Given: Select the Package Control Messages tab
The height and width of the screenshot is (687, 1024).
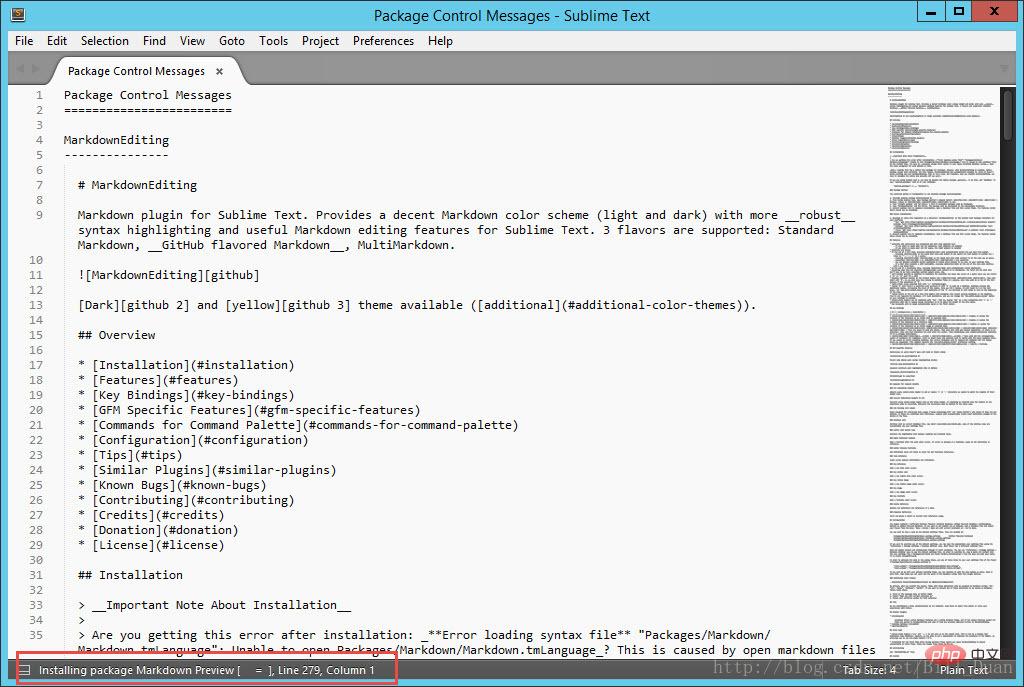Looking at the screenshot, I should point(136,71).
